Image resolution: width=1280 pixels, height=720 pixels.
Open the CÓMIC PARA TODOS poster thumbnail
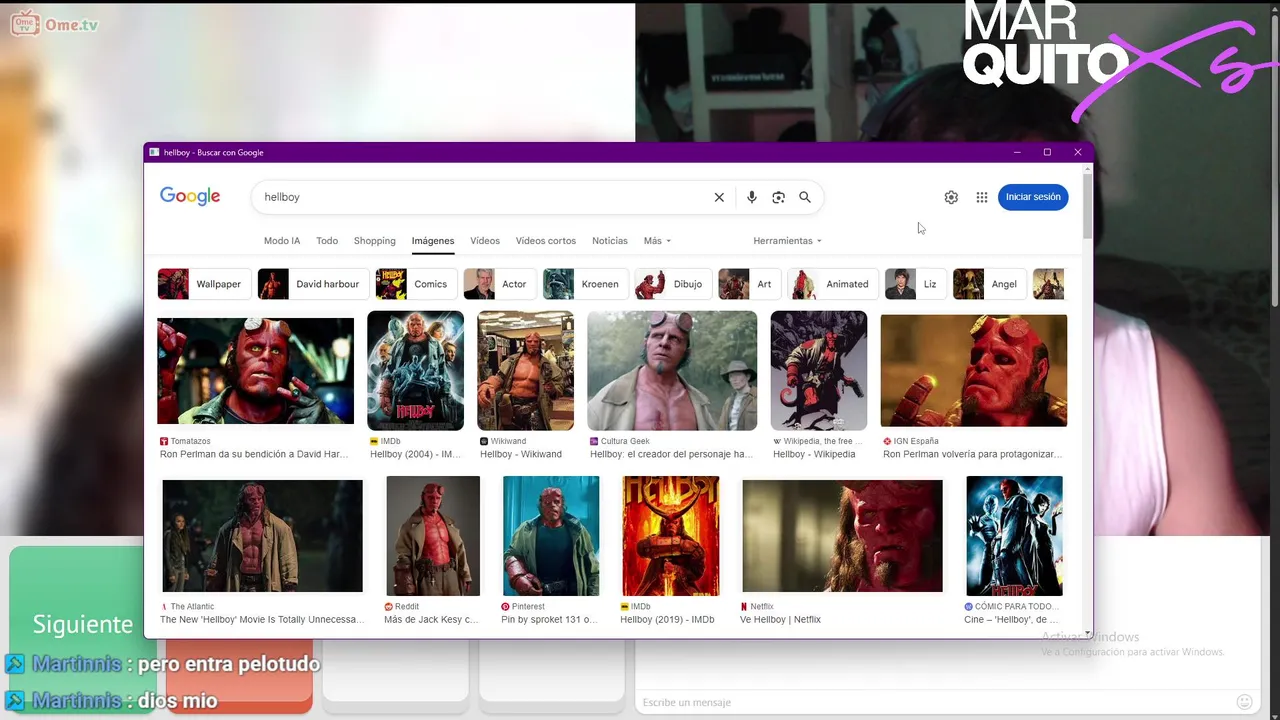click(1014, 536)
